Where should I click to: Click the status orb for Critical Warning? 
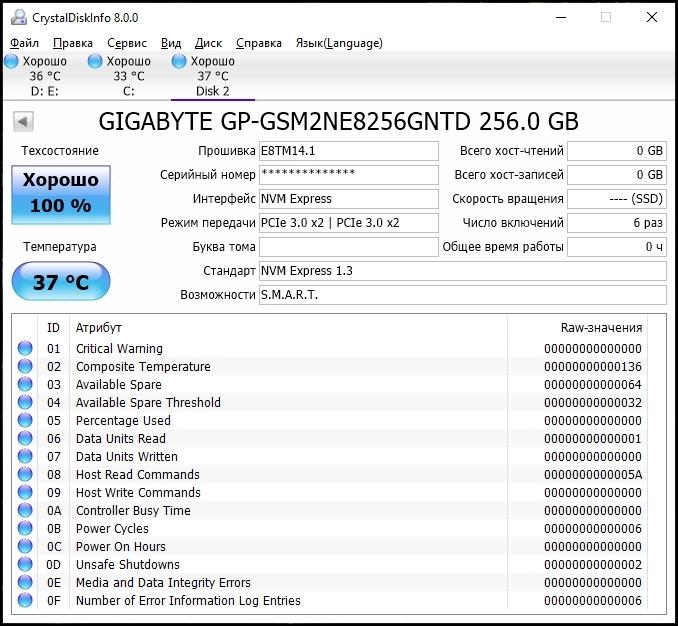[25, 349]
